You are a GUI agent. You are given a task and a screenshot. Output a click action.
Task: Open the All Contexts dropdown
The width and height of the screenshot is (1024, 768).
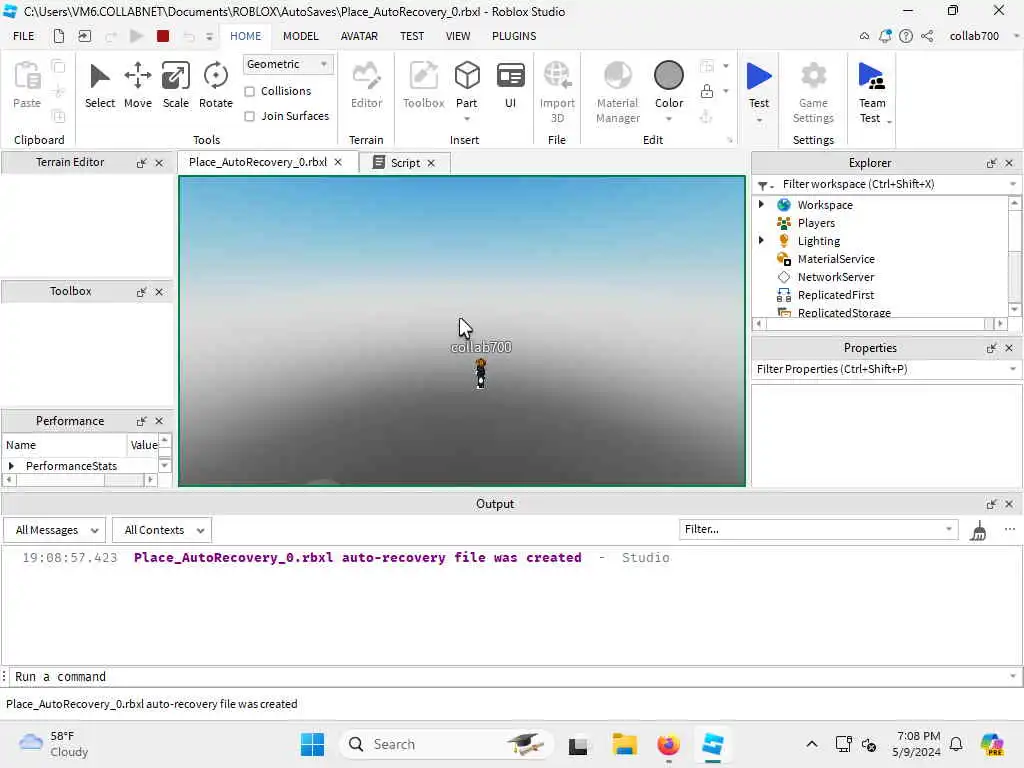(x=162, y=530)
